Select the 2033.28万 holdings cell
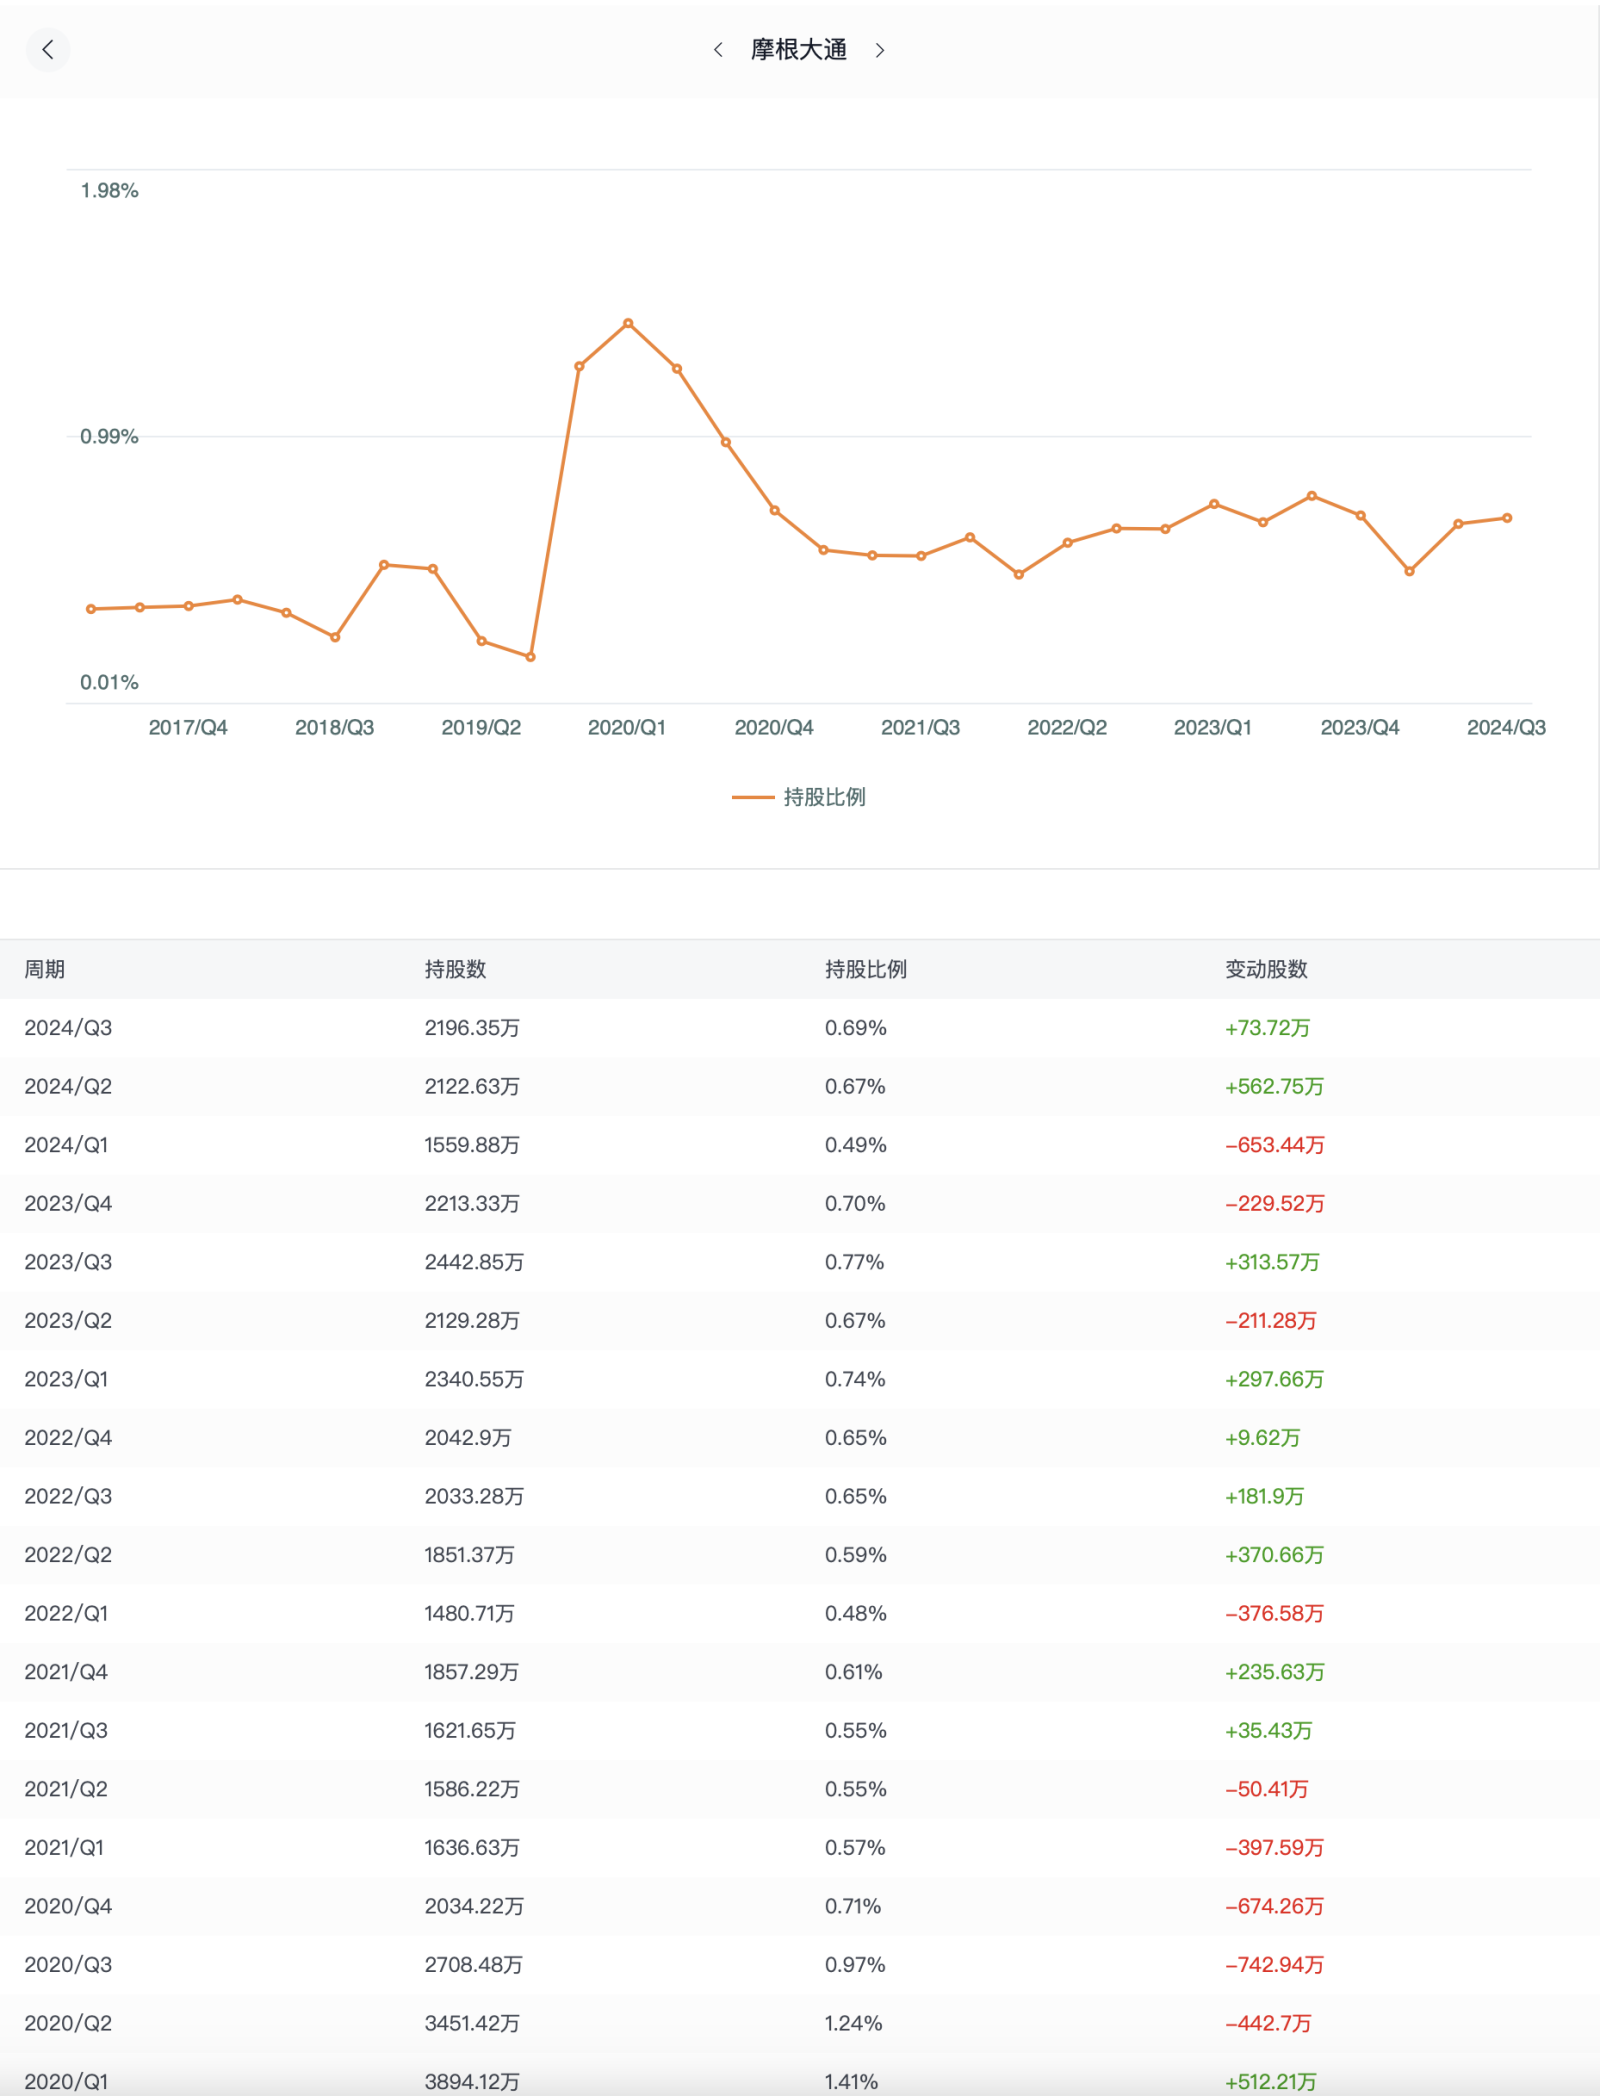Image resolution: width=1600 pixels, height=2096 pixels. [474, 1496]
